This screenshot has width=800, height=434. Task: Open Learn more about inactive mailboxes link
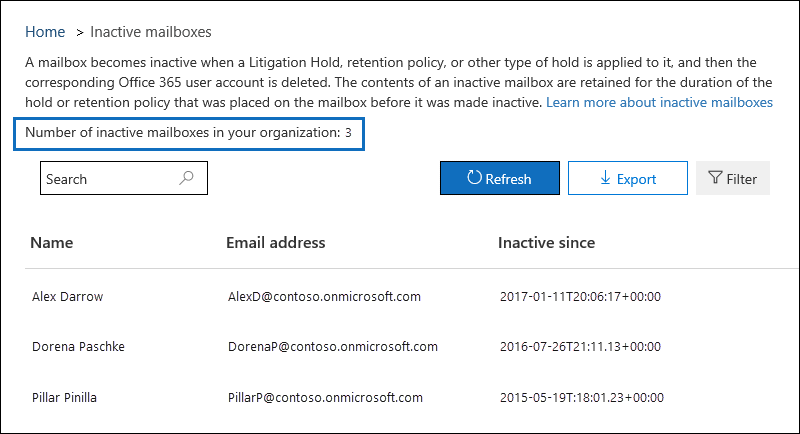click(x=659, y=102)
